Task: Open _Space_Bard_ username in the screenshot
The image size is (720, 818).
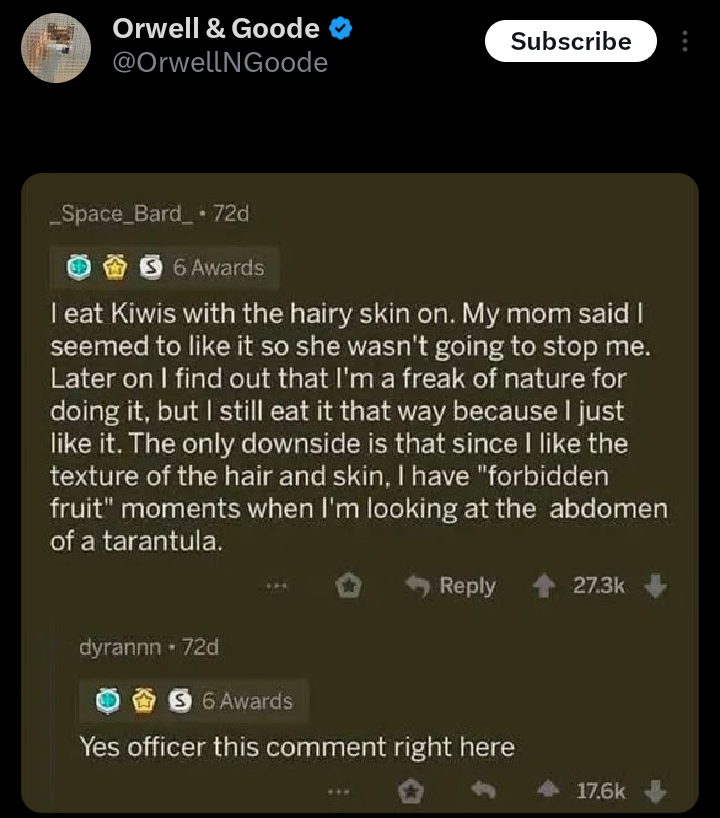Action: pyautogui.click(x=119, y=213)
